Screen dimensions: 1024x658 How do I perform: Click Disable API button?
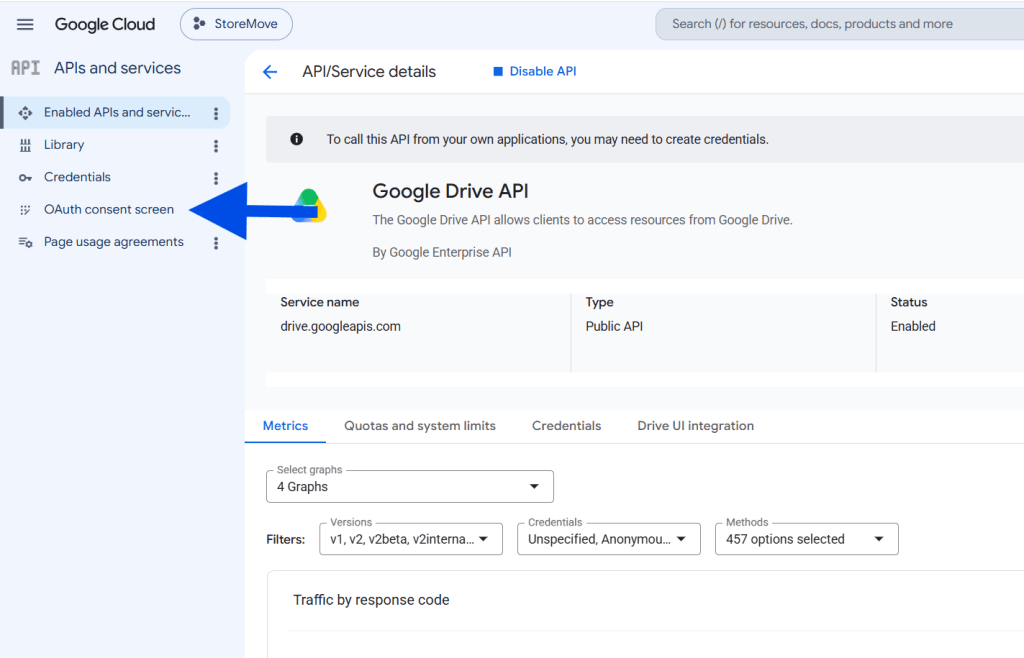[x=535, y=71]
